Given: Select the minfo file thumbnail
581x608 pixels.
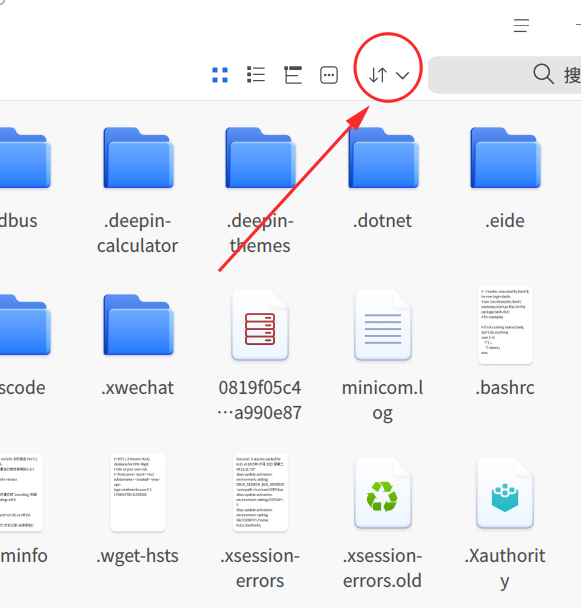Looking at the screenshot, I should pos(20,492).
